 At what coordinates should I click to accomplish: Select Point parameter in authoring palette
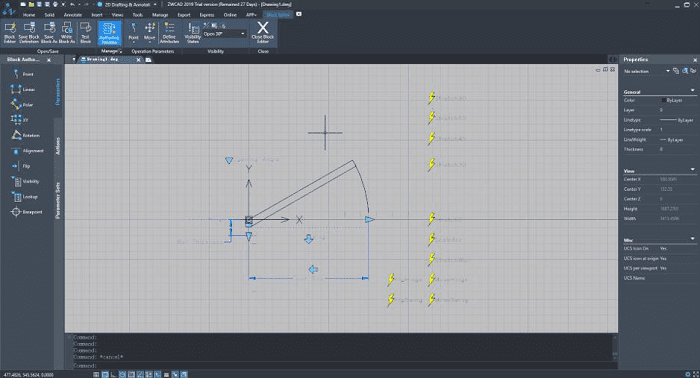click(23, 74)
